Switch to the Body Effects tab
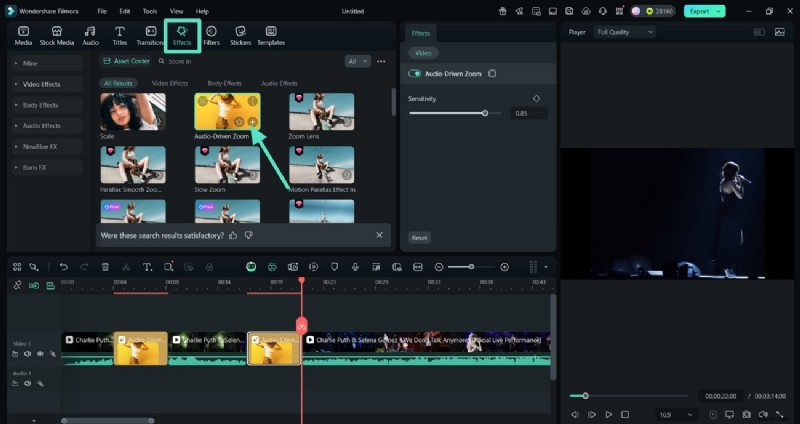800x424 pixels. pyautogui.click(x=224, y=83)
